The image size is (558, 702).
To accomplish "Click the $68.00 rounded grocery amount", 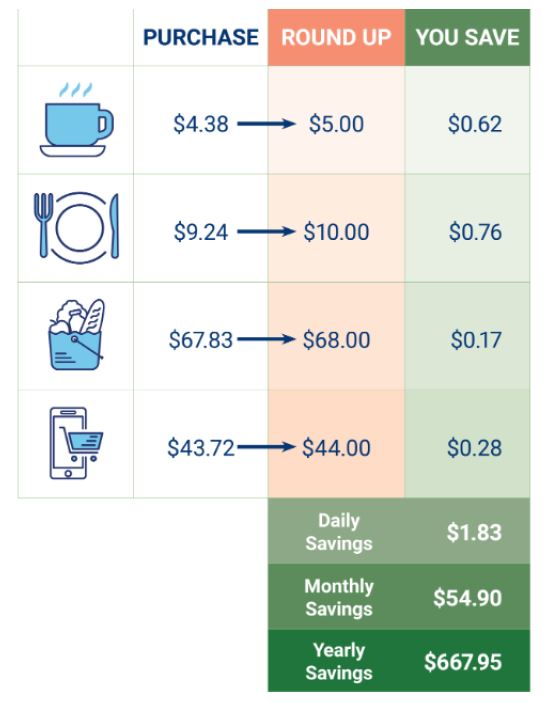I will pyautogui.click(x=337, y=340).
